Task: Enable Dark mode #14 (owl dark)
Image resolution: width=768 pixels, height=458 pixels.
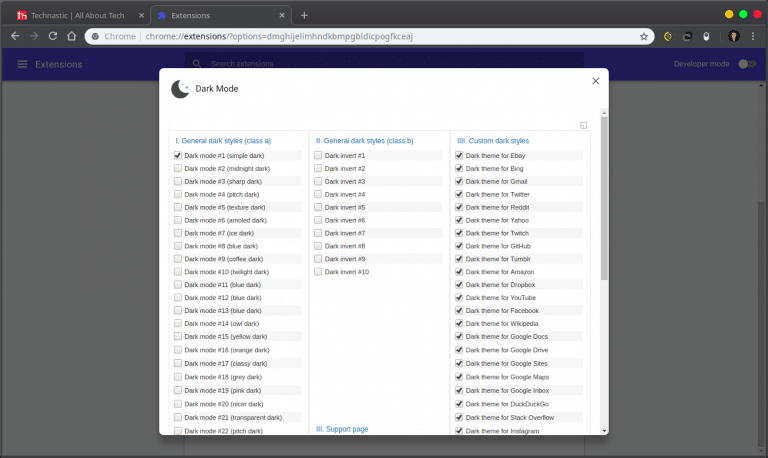Action: [178, 323]
